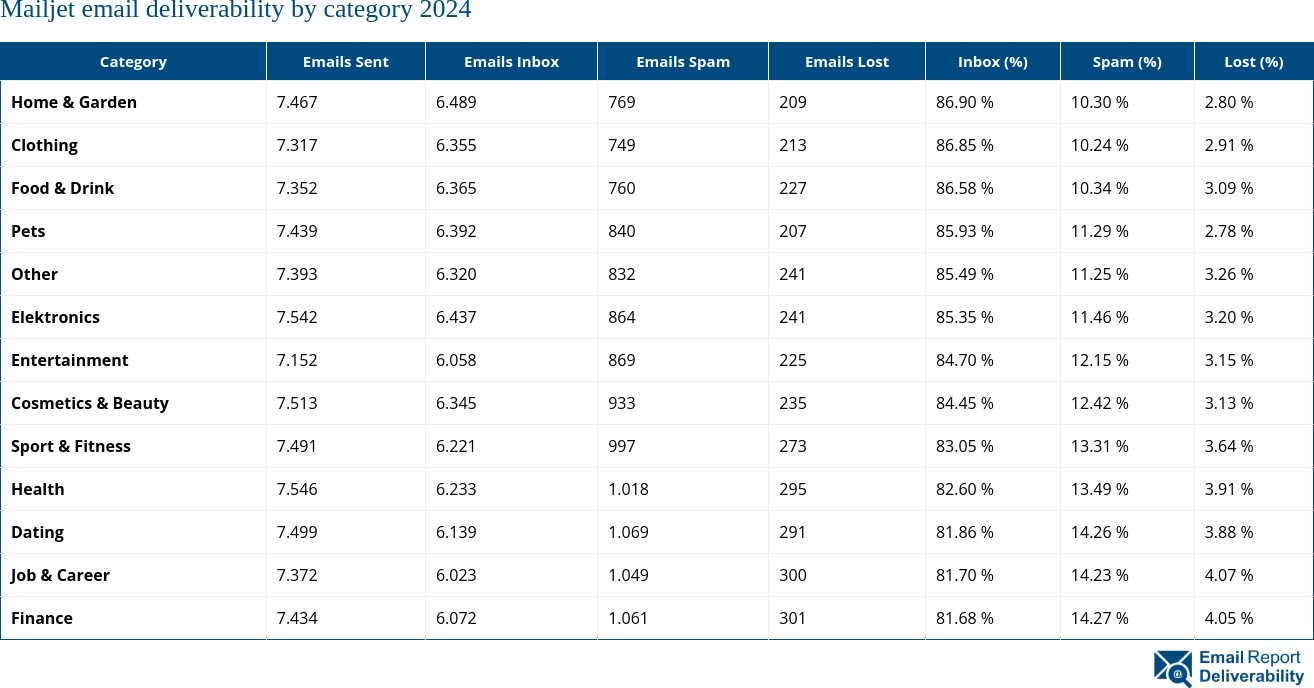Viewport: 1314px width, 688px height.
Task: Click Finance emails inbox value 6.072
Action: point(456,618)
